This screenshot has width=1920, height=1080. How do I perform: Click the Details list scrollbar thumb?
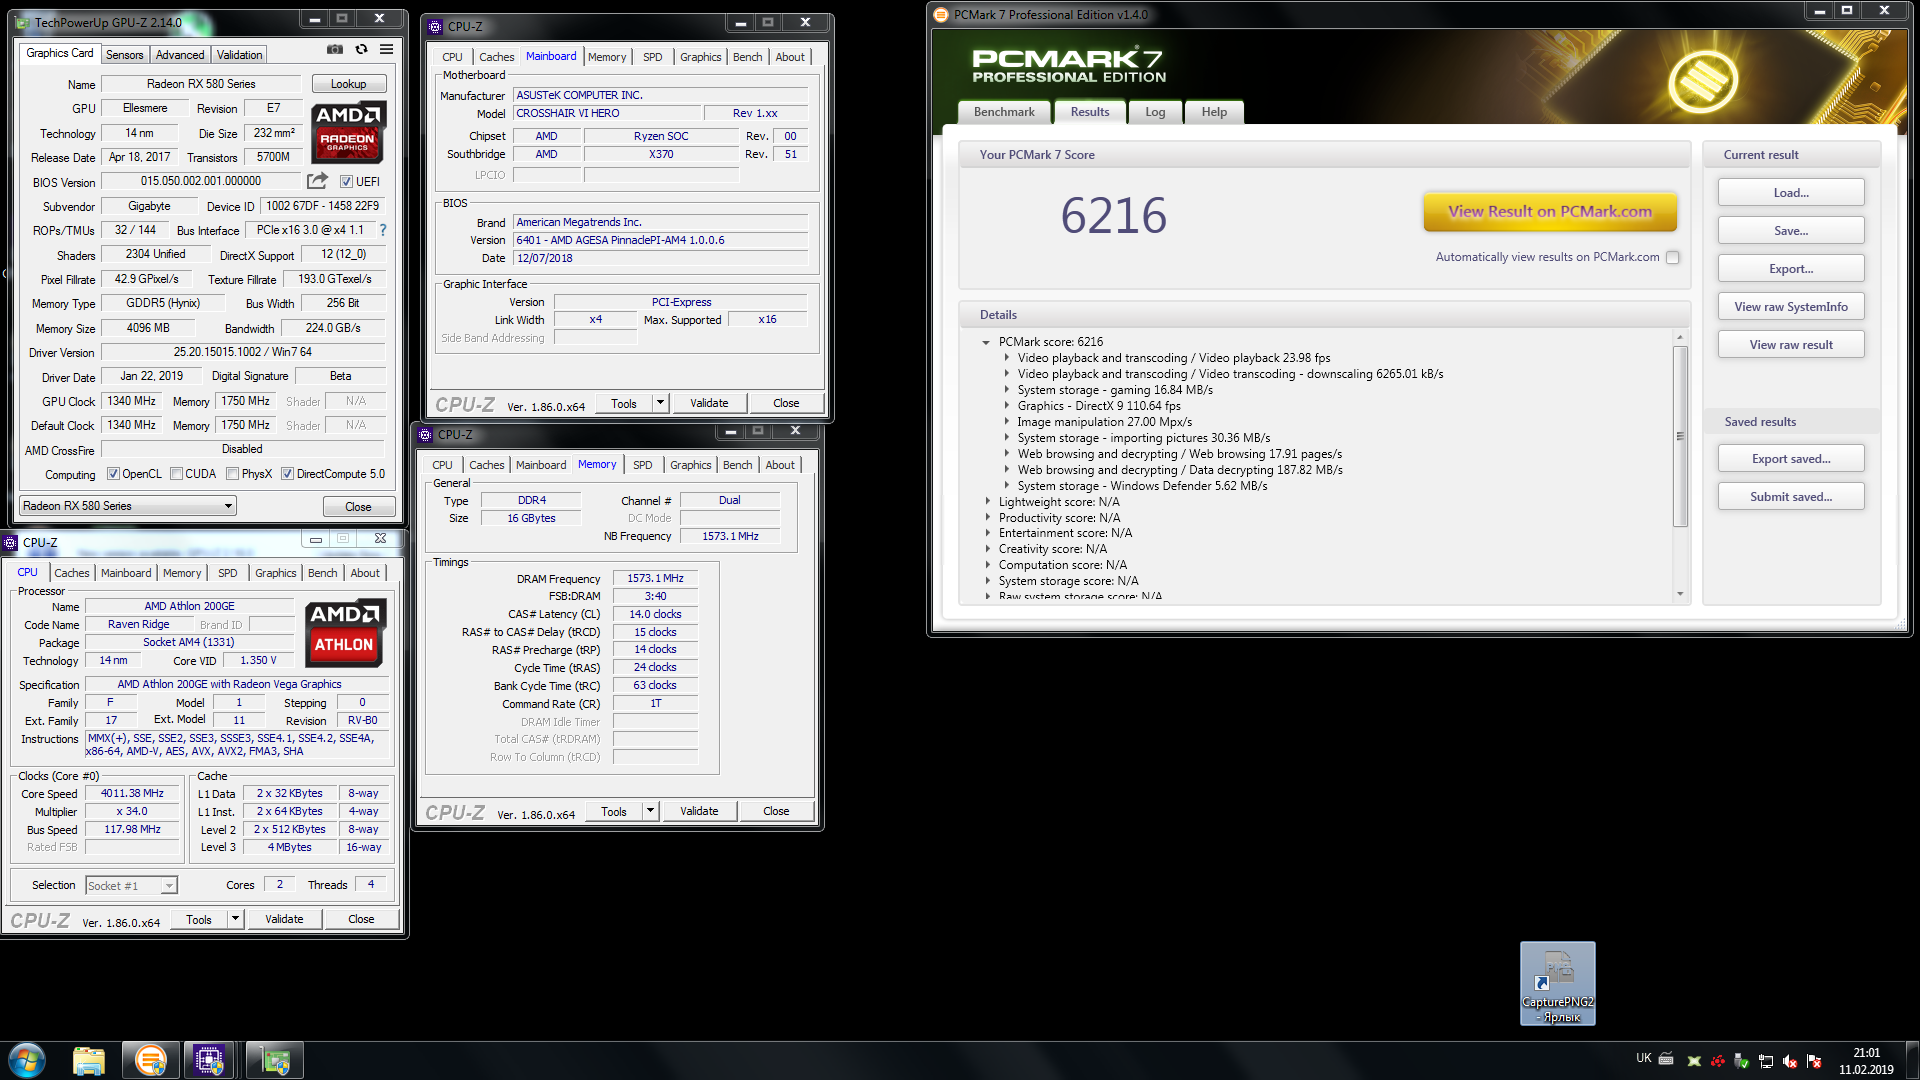(1680, 435)
